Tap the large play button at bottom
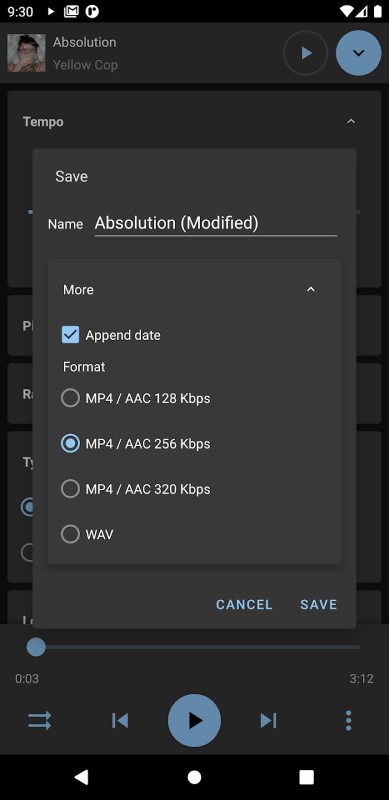The image size is (389, 800). [194, 720]
